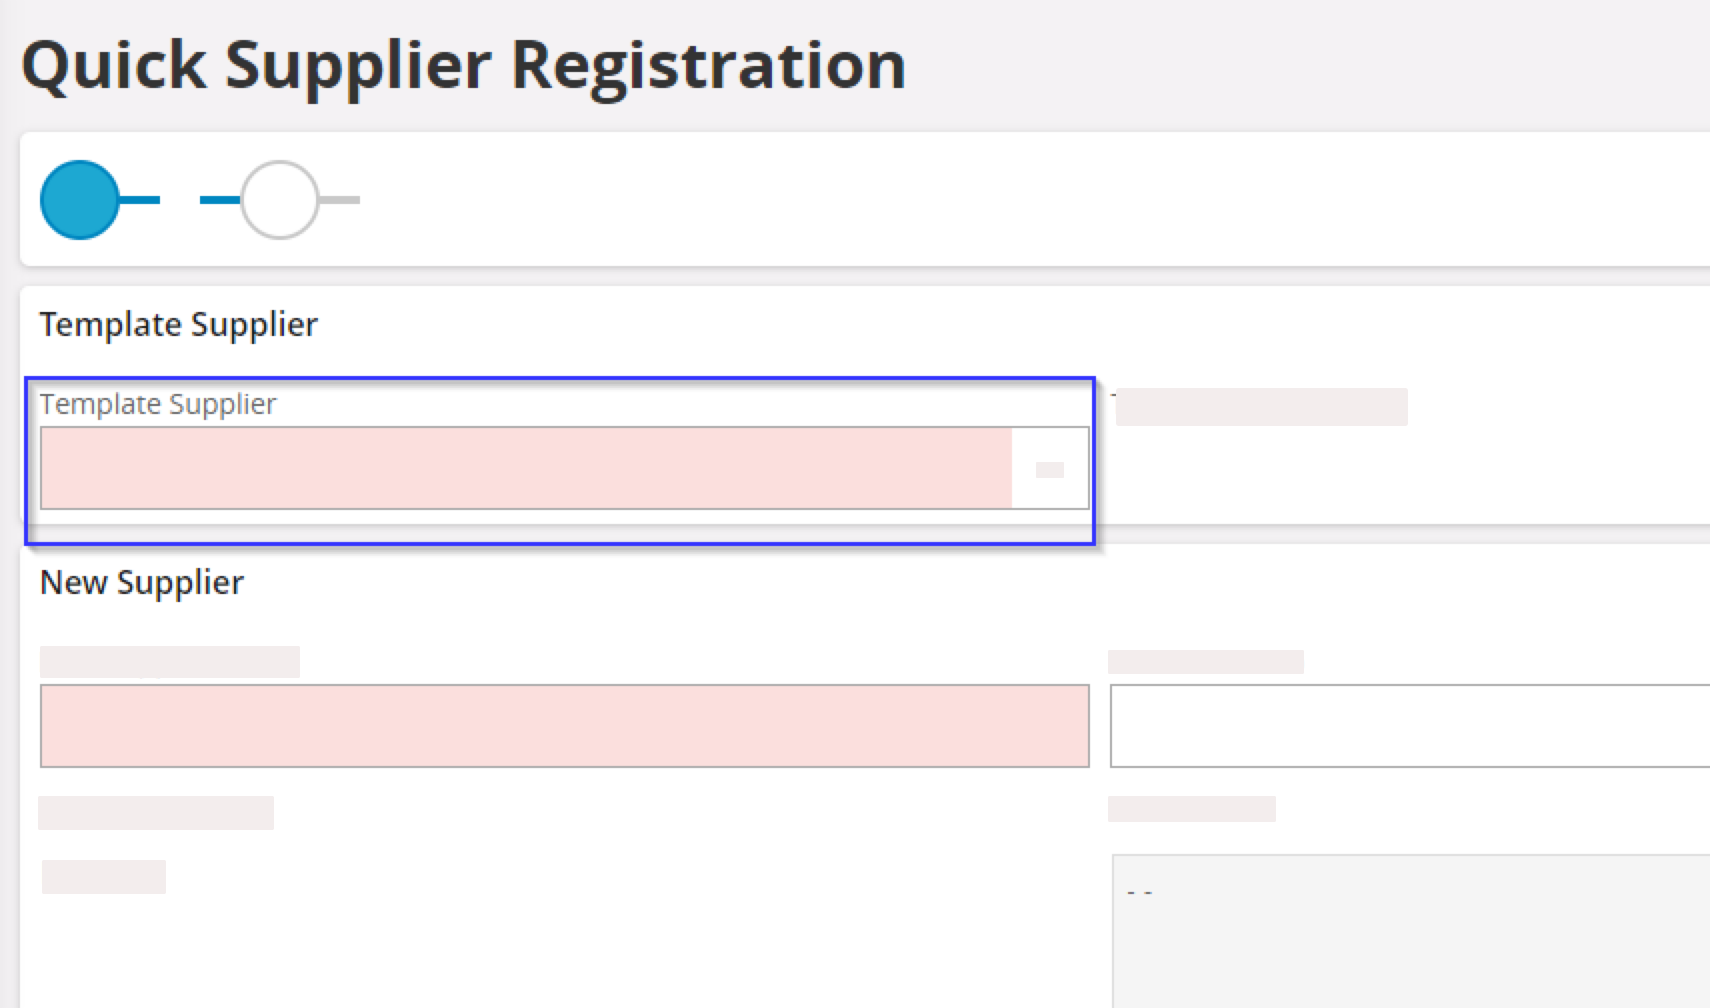Viewport: 1710px width, 1008px height.
Task: Open the Template Supplier lookup button
Action: 1050,469
